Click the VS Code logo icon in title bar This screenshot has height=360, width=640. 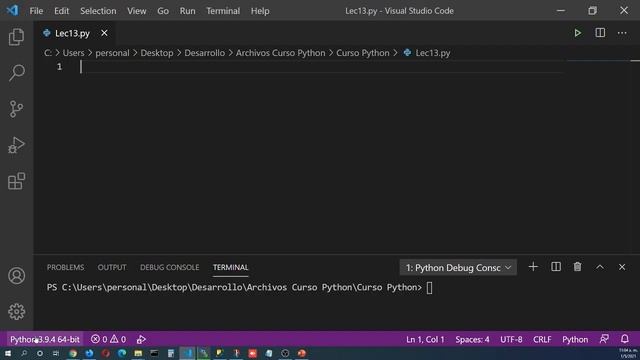click(x=12, y=10)
